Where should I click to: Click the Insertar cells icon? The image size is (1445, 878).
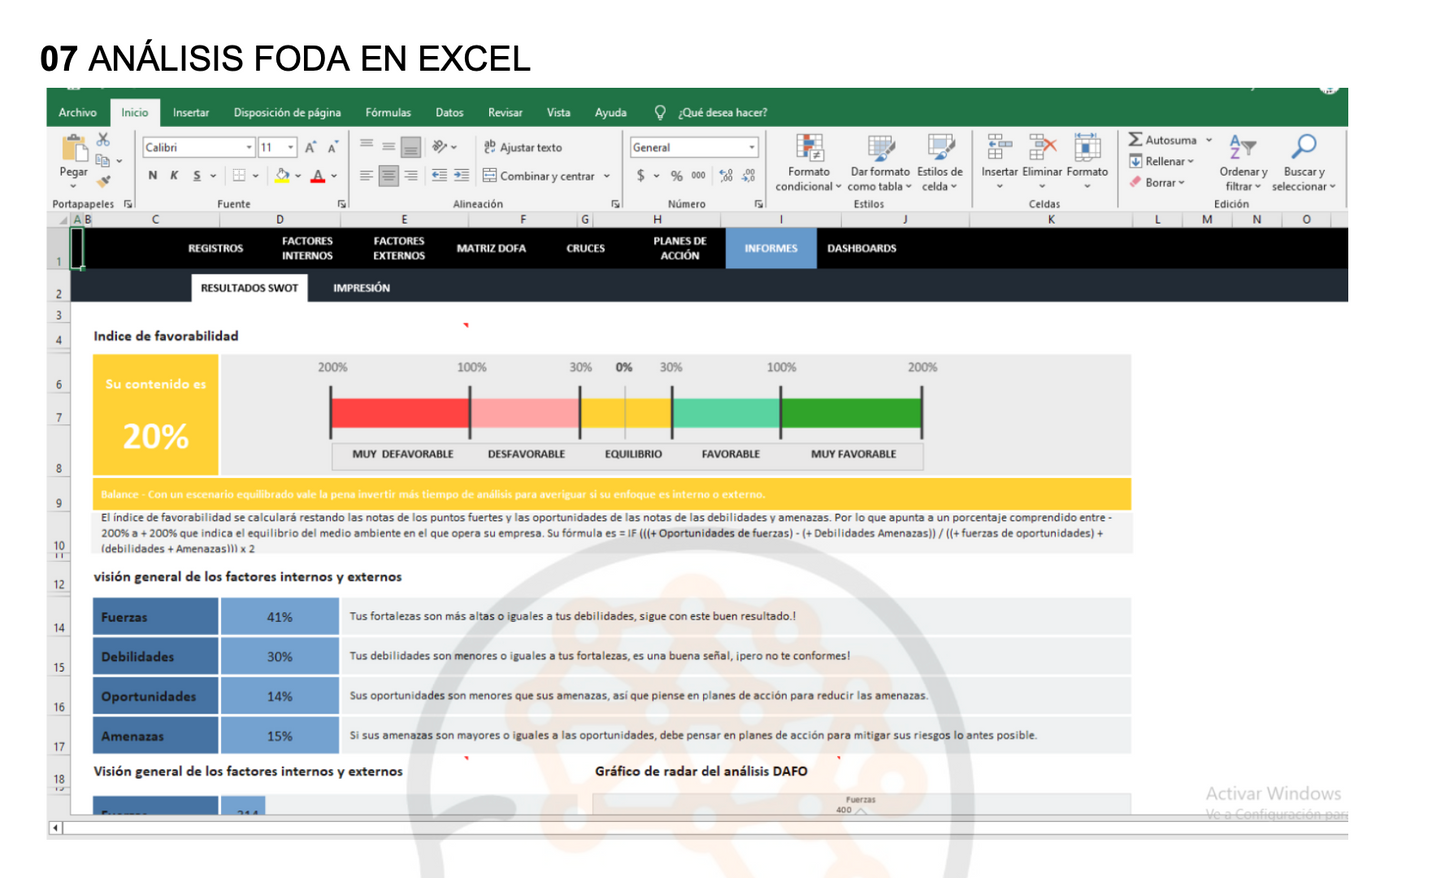[999, 147]
